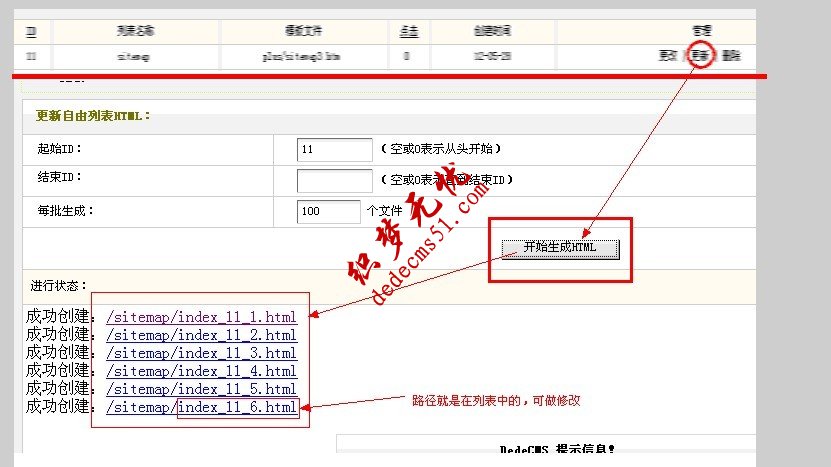
Task: Click the DedeCMS 提示信息 panel header
Action: (x=558, y=451)
